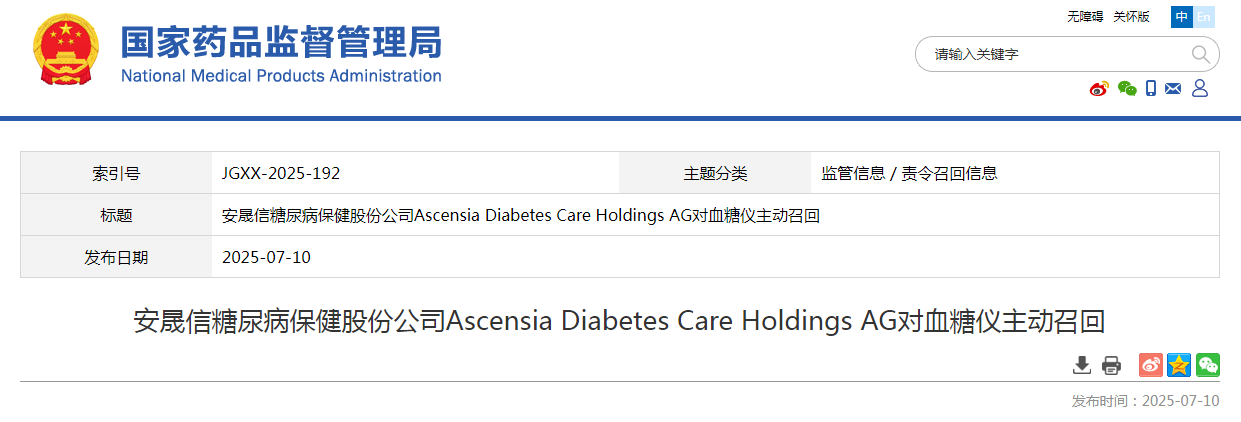
Task: Focus the 请输入关键字 search field
Action: (1056, 54)
